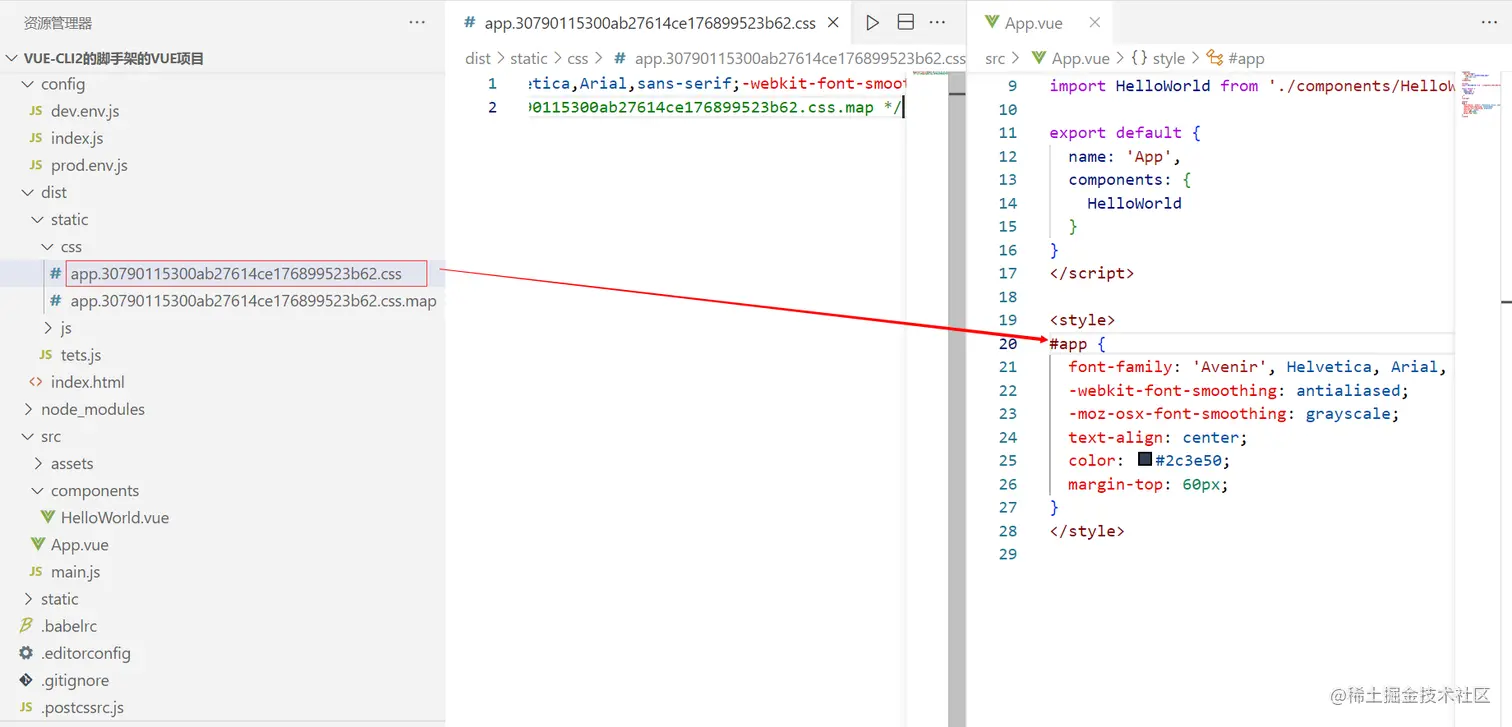Image resolution: width=1512 pixels, height=727 pixels.
Task: Click the minimap of the CSS editor
Action: click(x=931, y=73)
